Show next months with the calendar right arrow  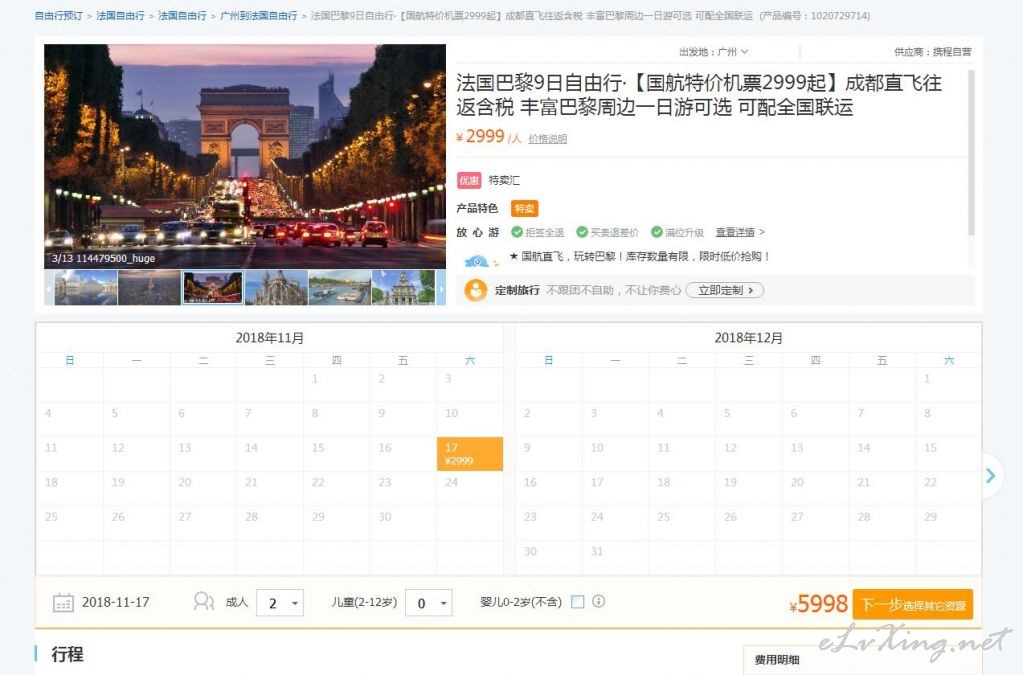pyautogui.click(x=991, y=476)
